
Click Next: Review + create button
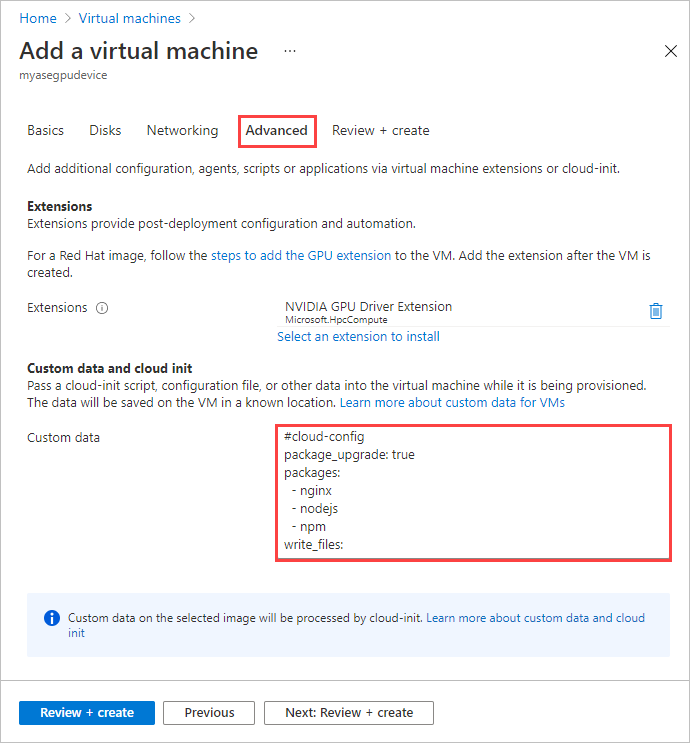click(x=349, y=713)
